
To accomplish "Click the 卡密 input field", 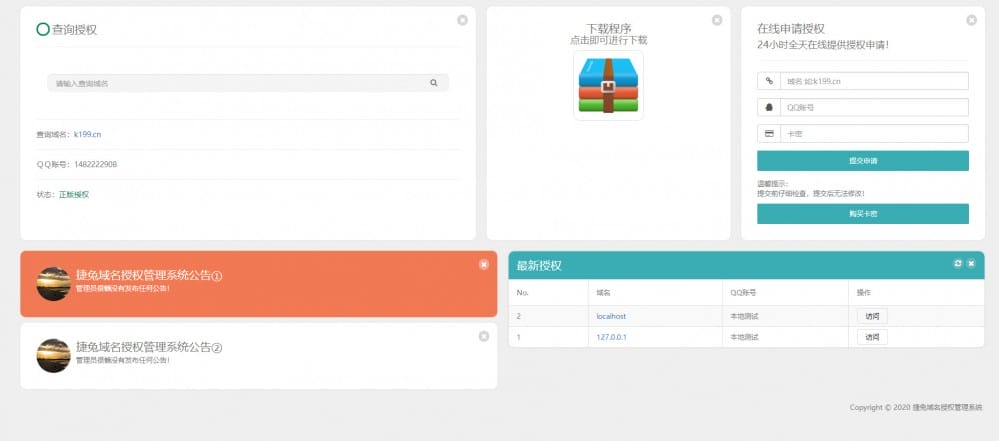I will pyautogui.click(x=874, y=133).
